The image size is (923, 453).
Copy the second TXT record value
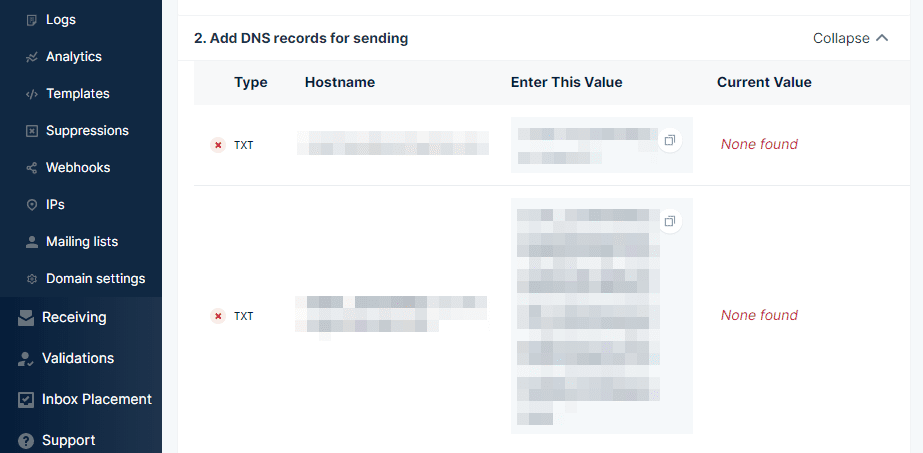click(x=670, y=221)
